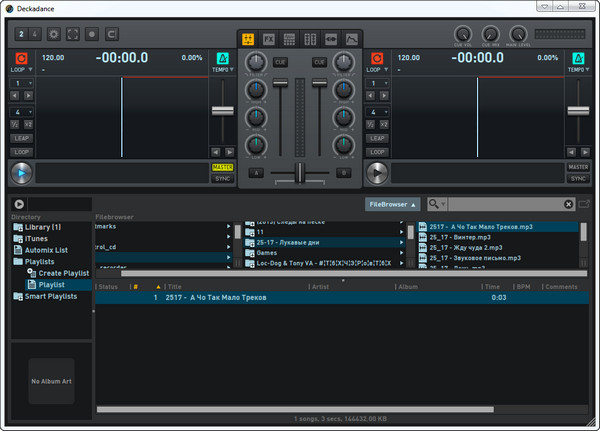Viewport: 600px width, 431px height.
Task: Click the fullscreen icon in top toolbar
Action: pyautogui.click(x=73, y=34)
